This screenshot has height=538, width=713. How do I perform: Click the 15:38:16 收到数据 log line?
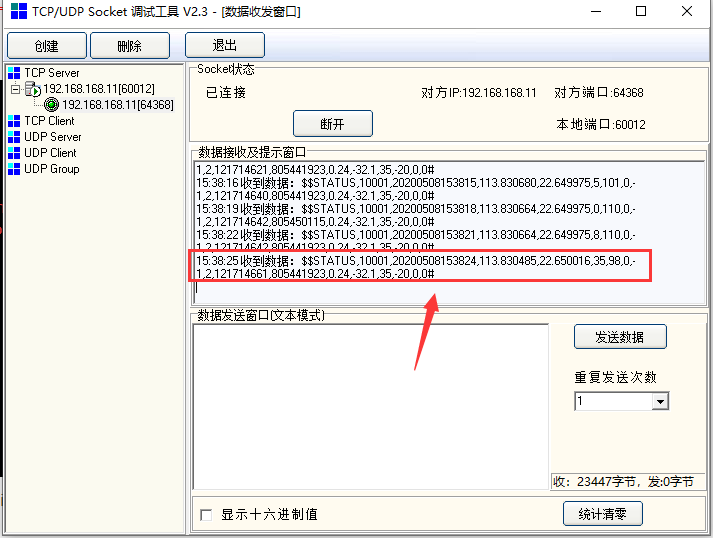416,183
